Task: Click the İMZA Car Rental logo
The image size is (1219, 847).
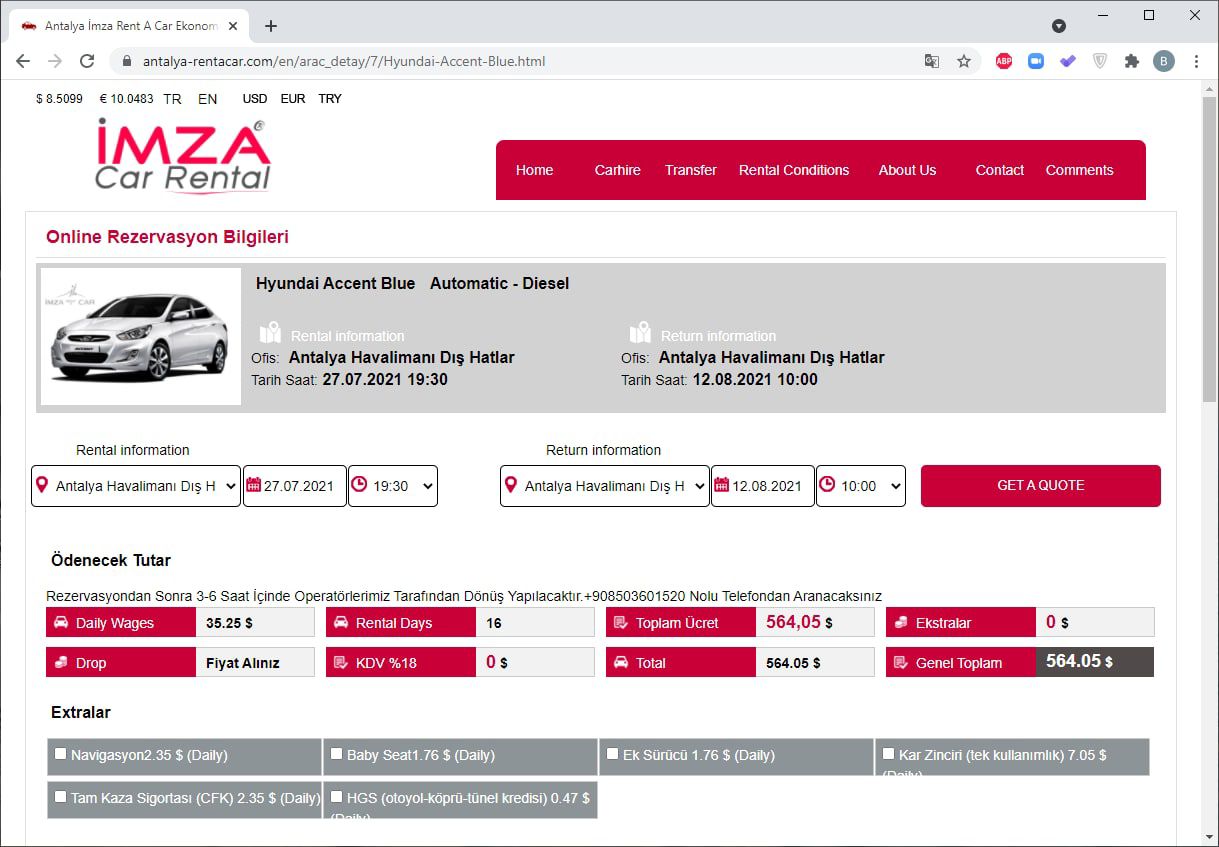Action: pyautogui.click(x=183, y=156)
